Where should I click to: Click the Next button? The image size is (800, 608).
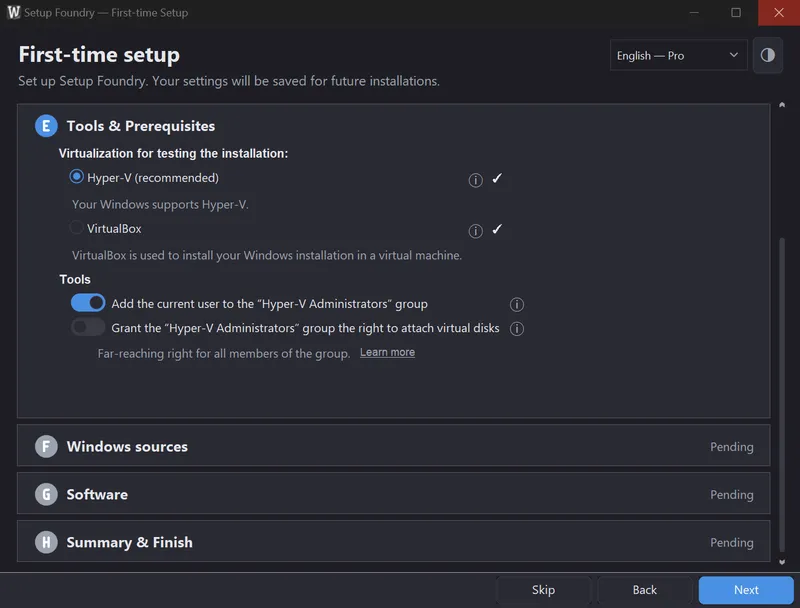pyautogui.click(x=746, y=590)
